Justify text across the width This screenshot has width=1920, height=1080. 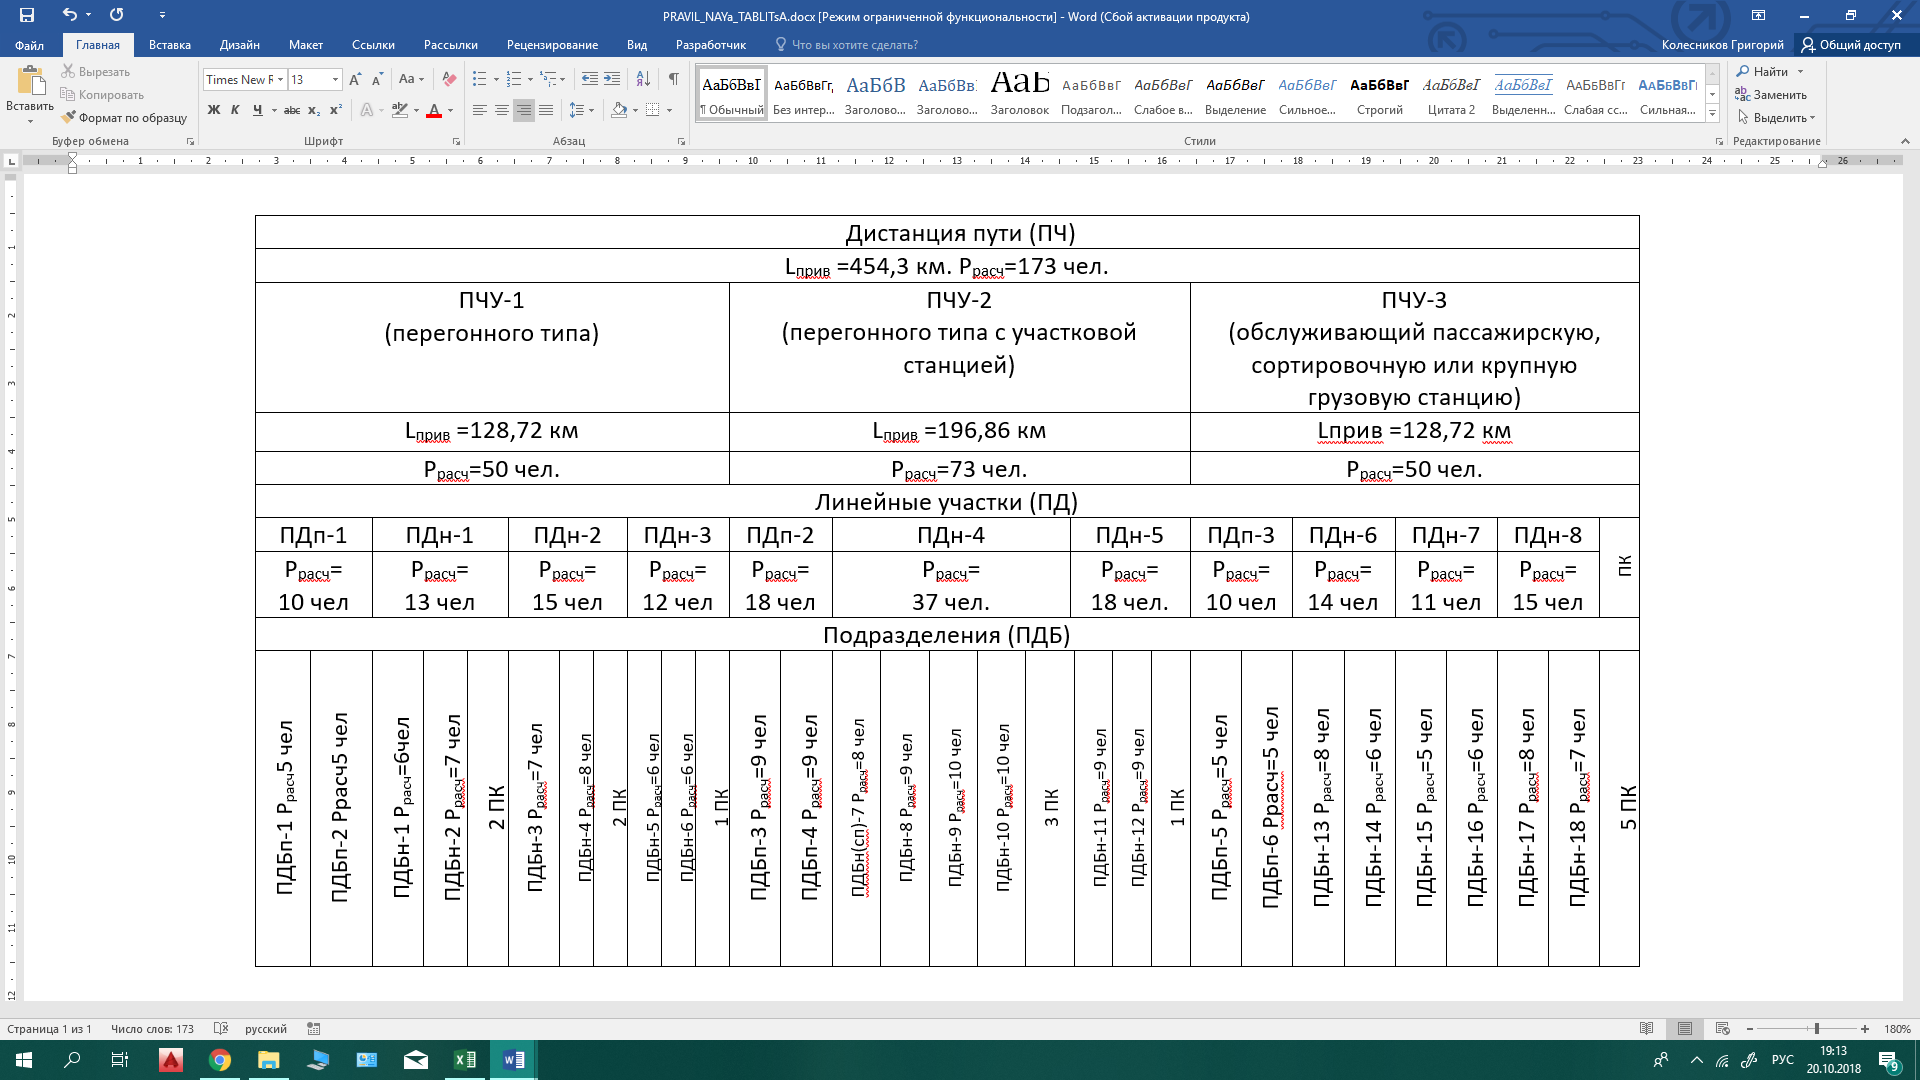coord(546,110)
